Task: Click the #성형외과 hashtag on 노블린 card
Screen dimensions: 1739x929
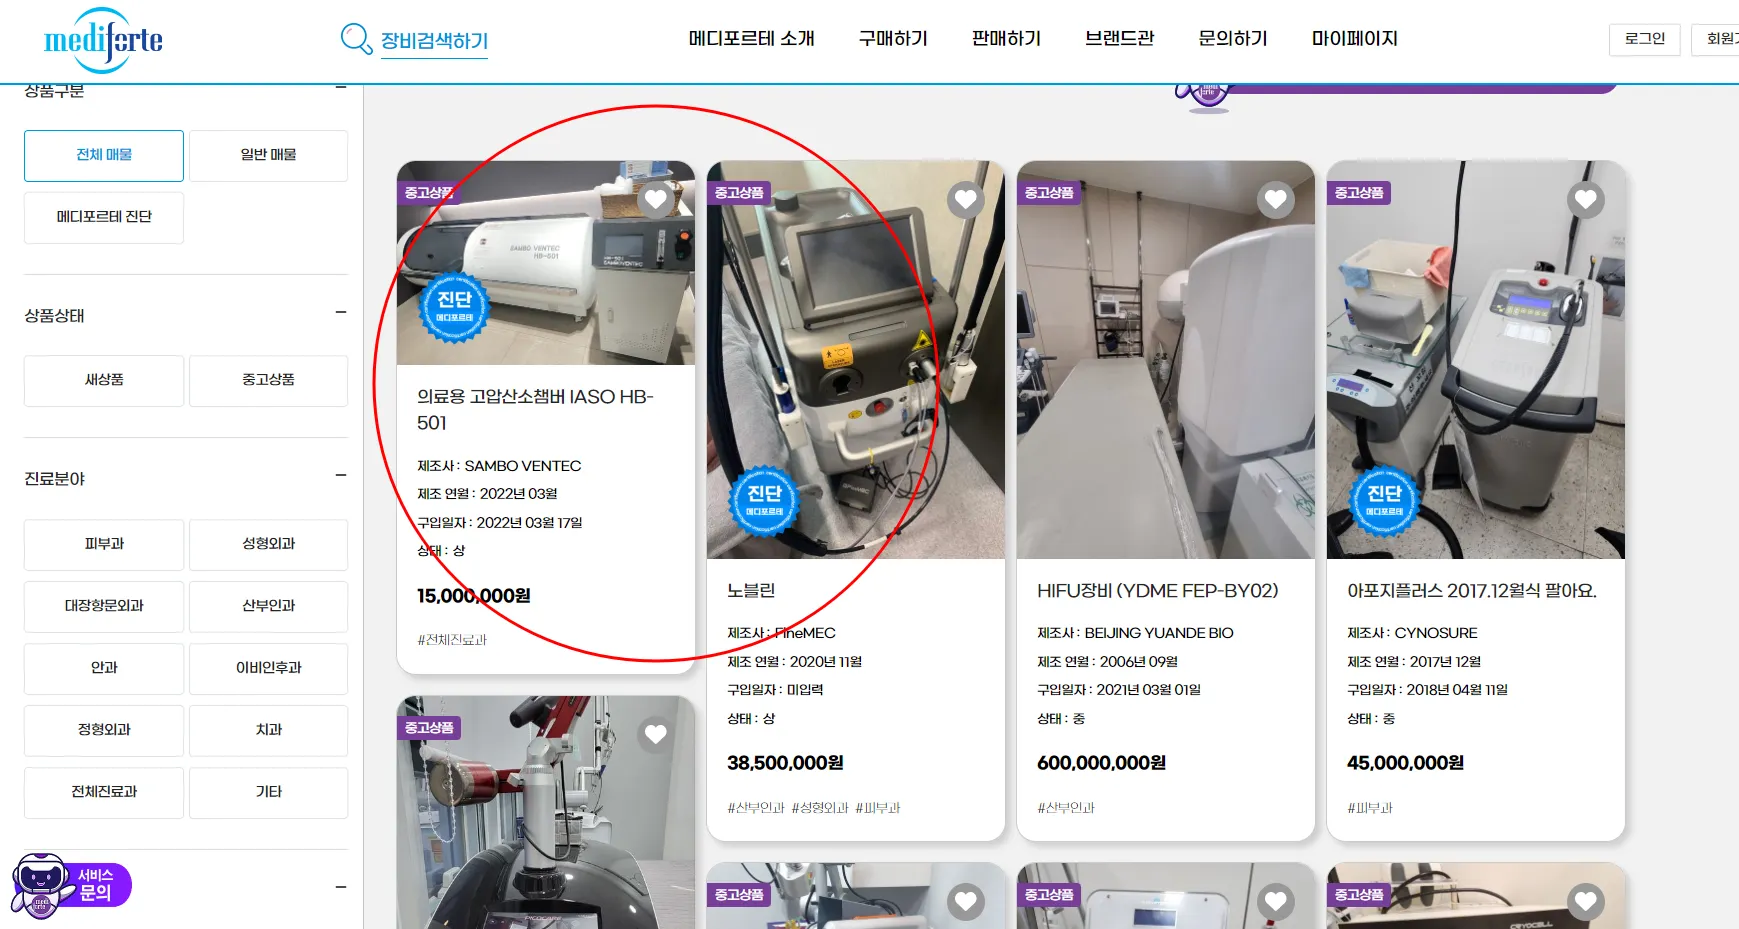Action: tap(820, 808)
